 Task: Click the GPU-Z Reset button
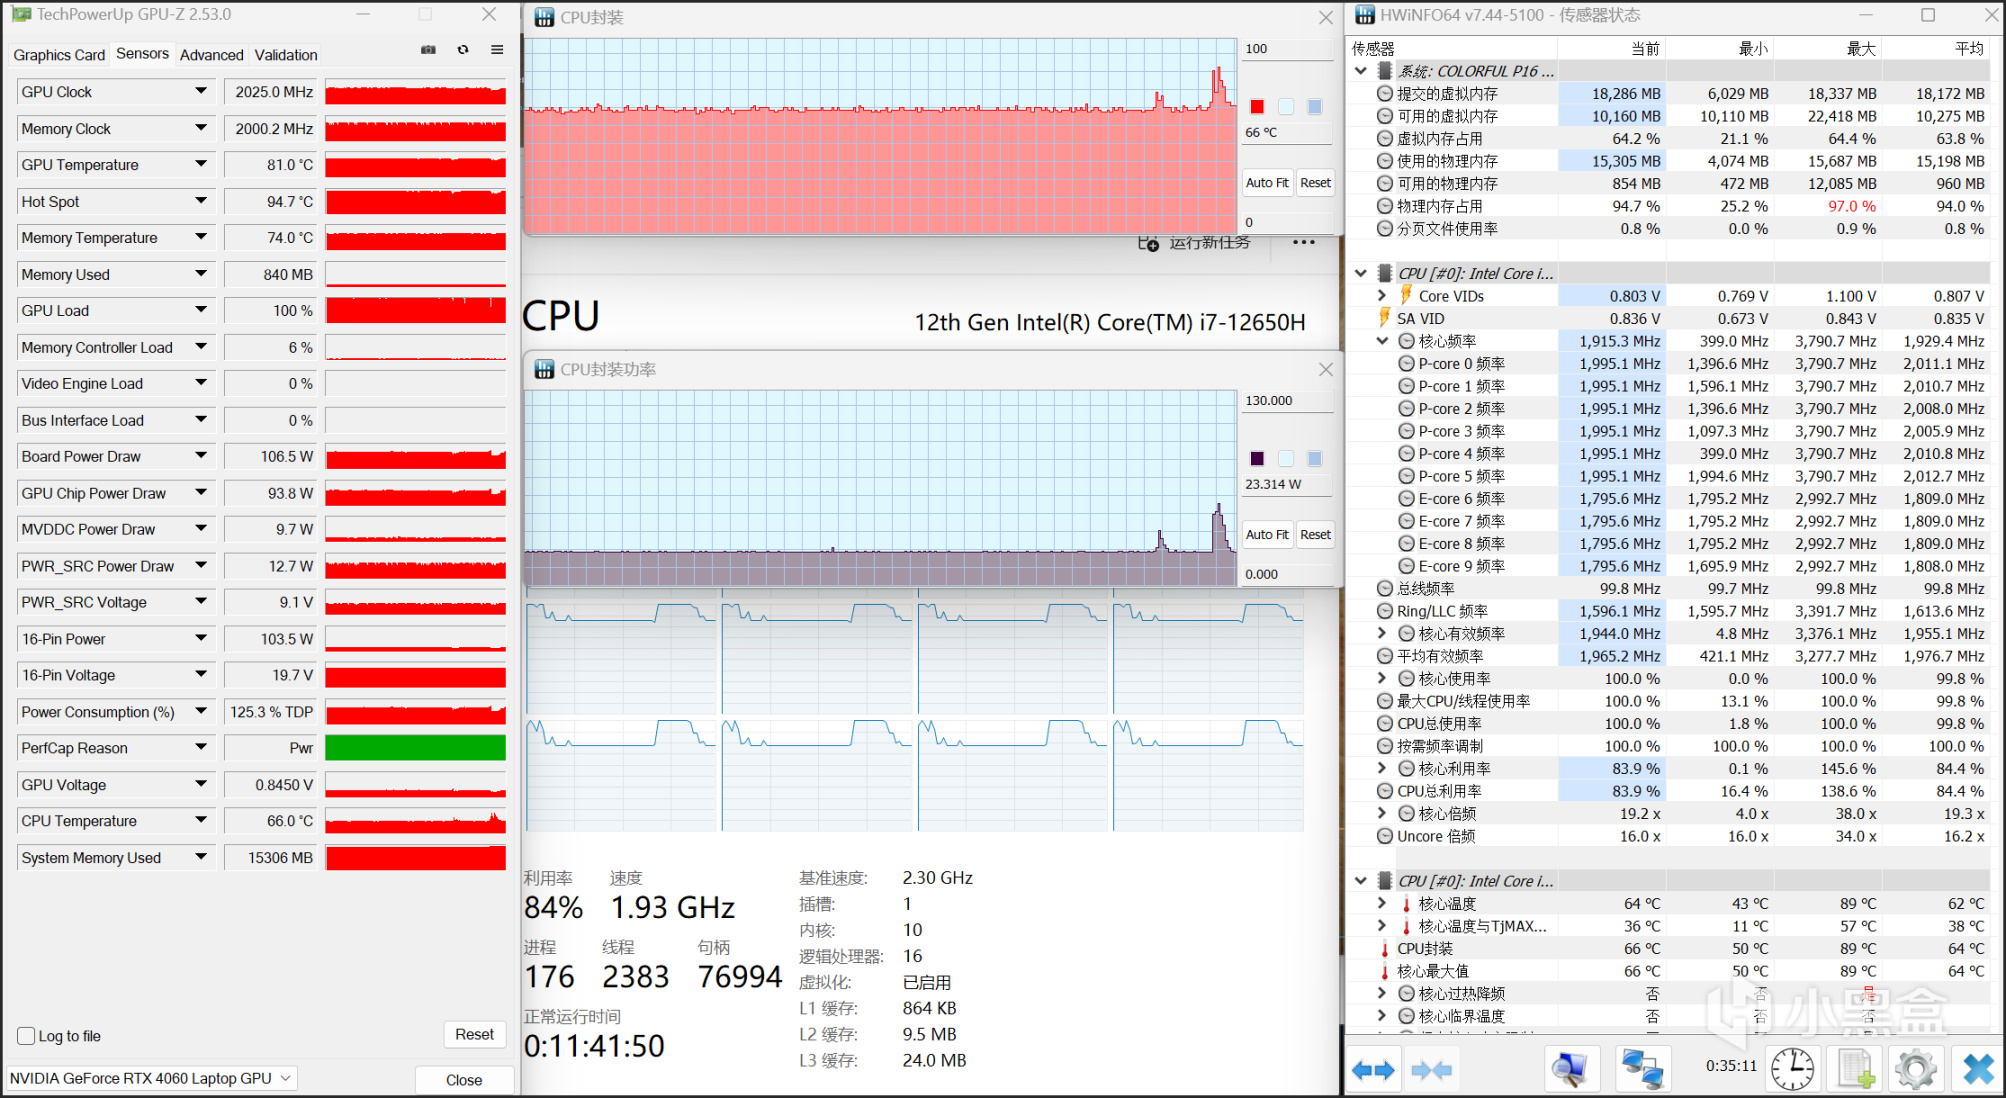[x=474, y=1034]
